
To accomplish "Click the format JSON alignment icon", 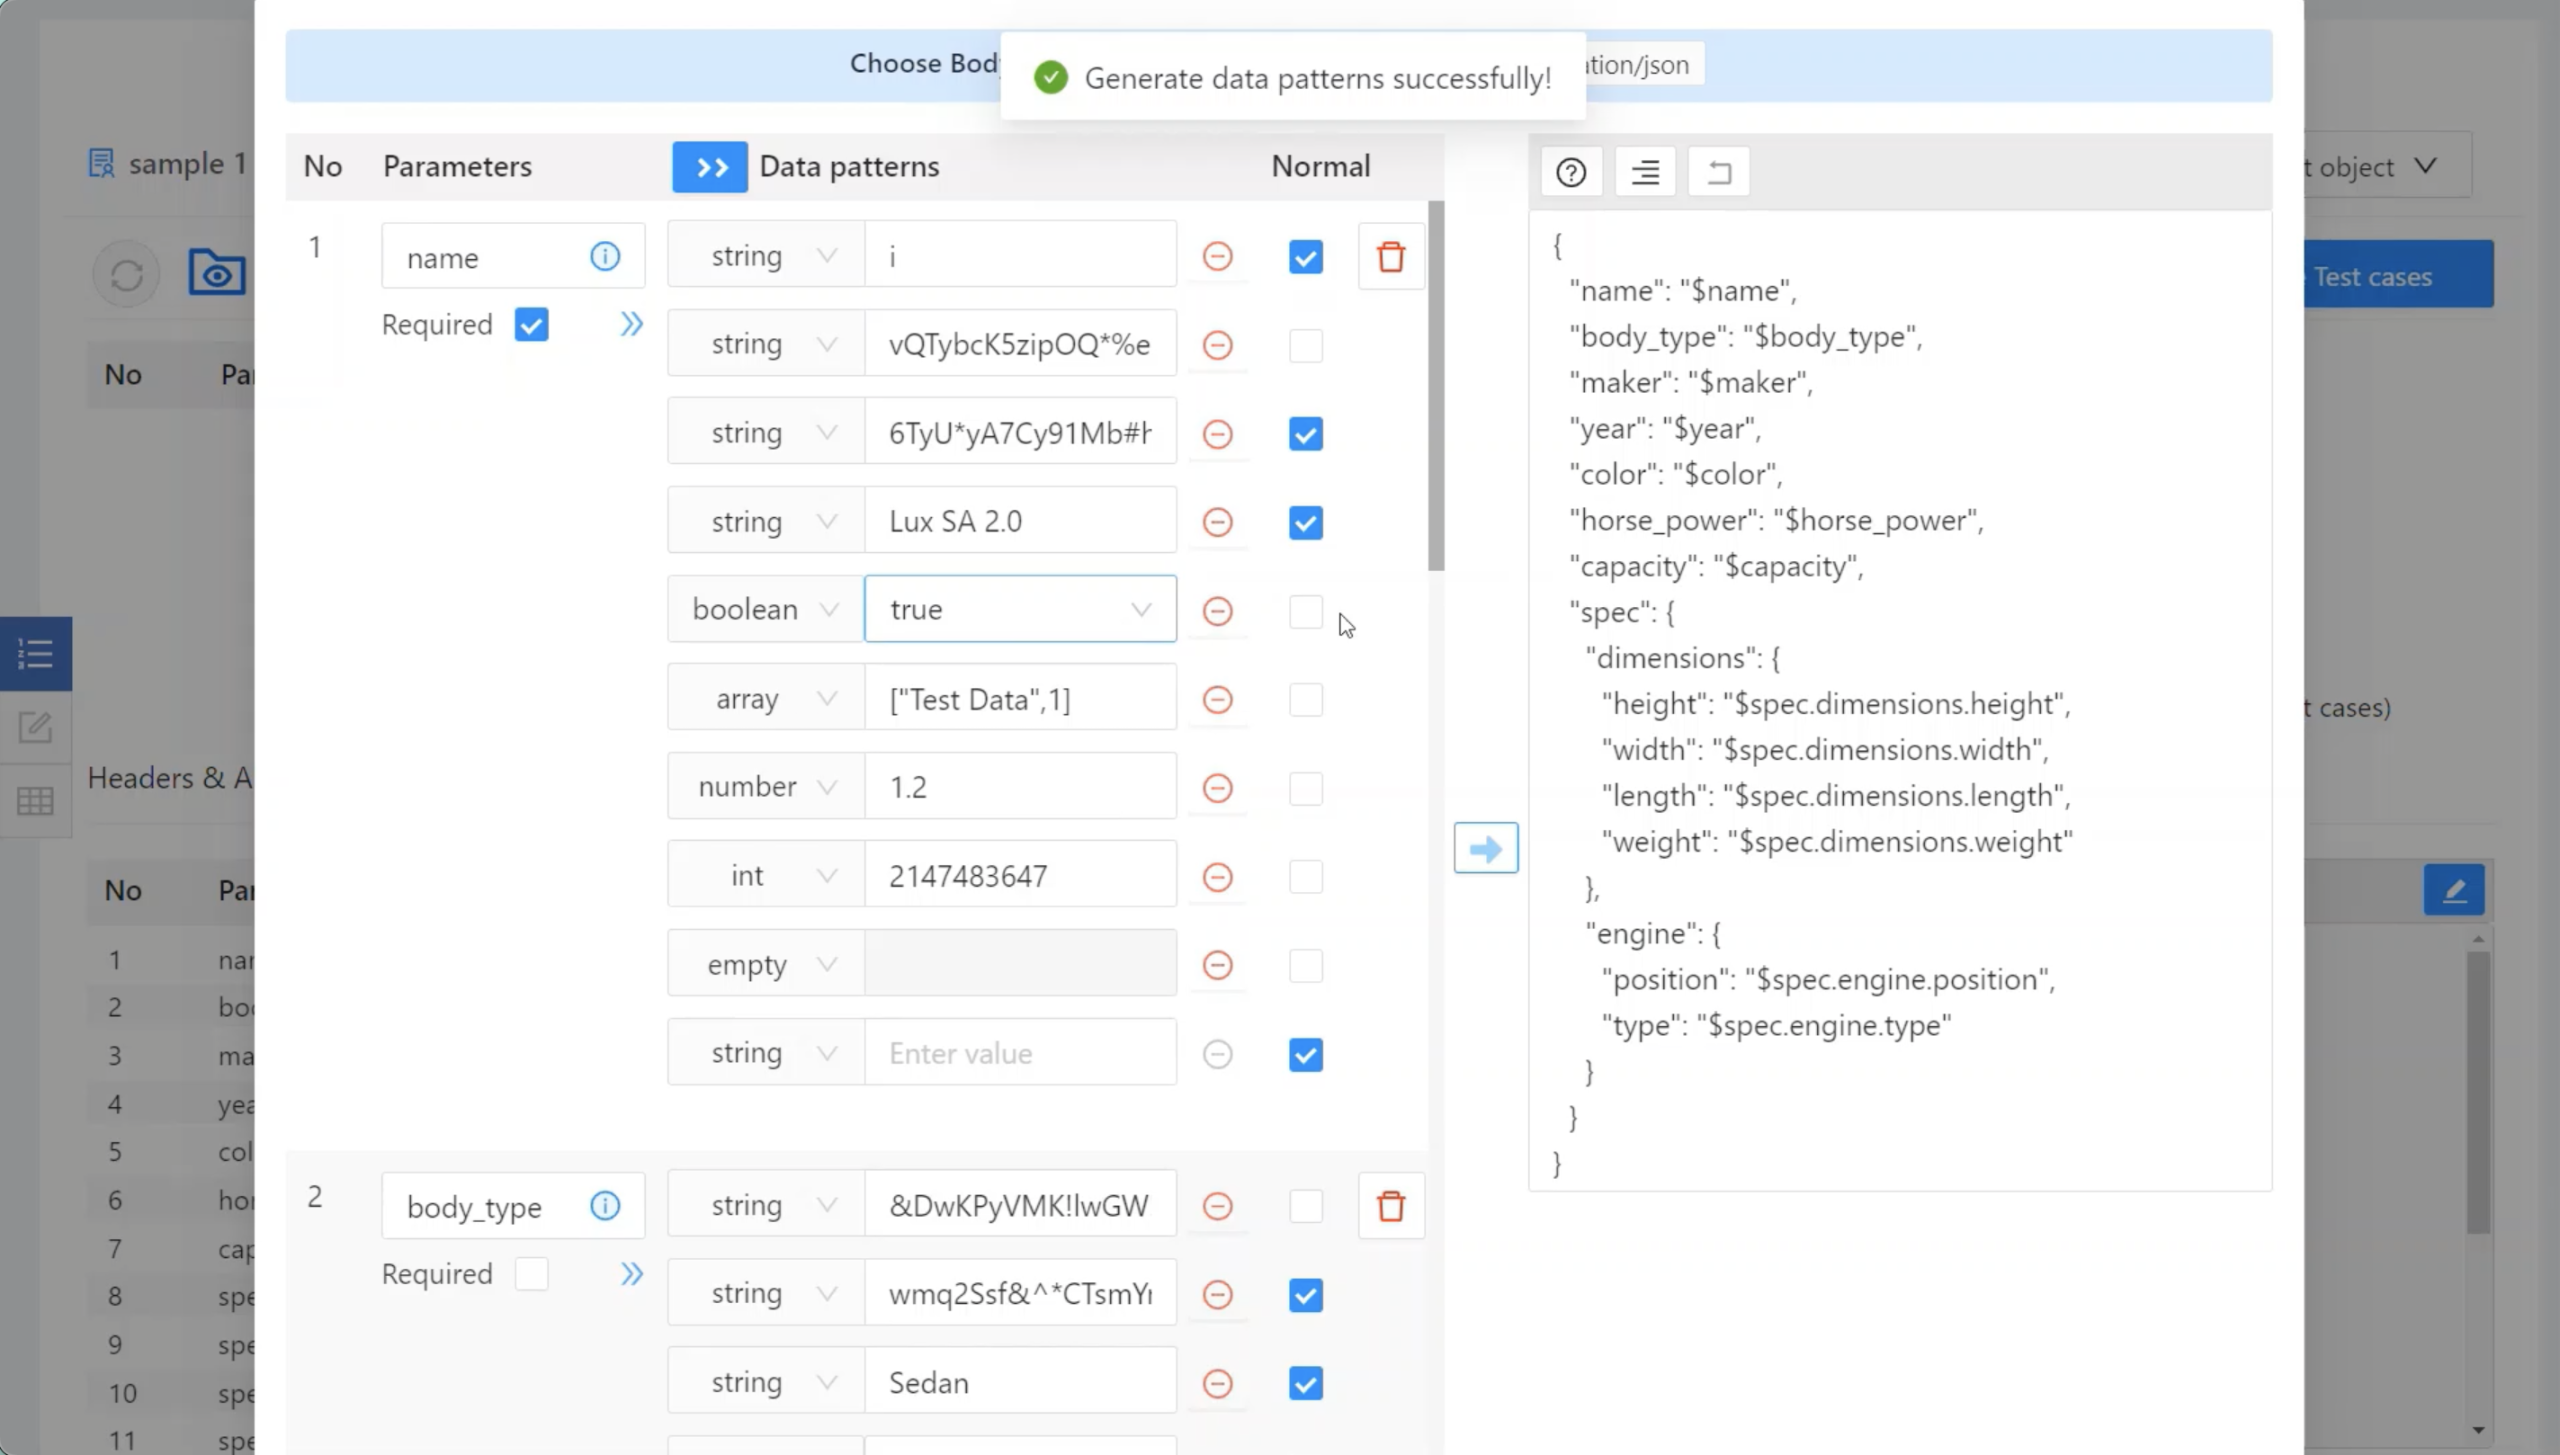I will tap(1645, 173).
